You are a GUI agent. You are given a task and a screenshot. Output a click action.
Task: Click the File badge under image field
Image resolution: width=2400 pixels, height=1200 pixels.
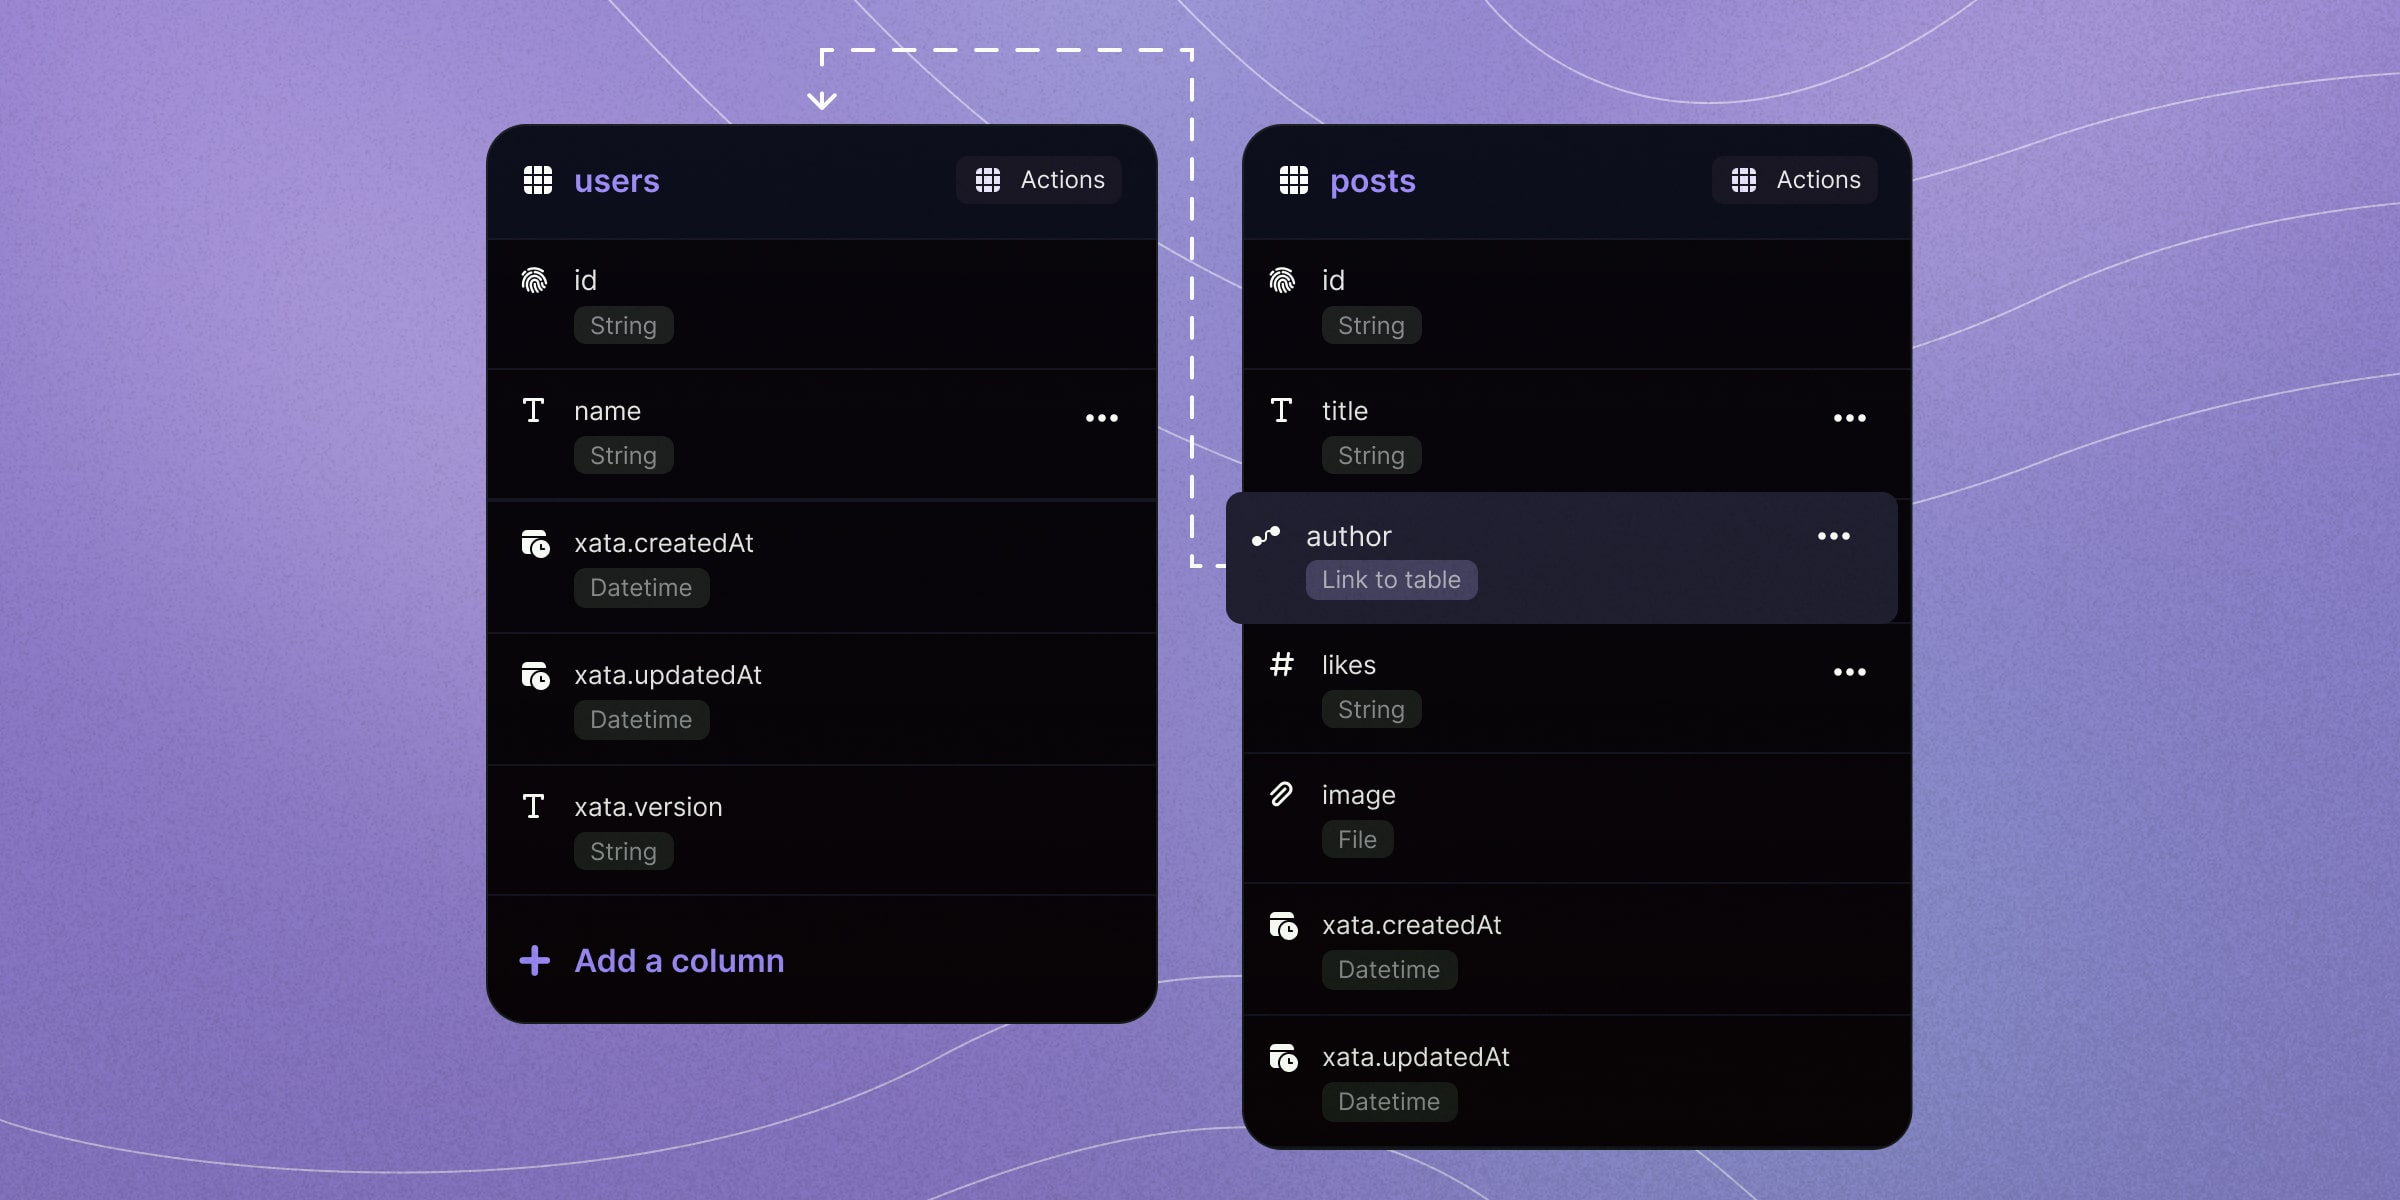click(x=1356, y=839)
